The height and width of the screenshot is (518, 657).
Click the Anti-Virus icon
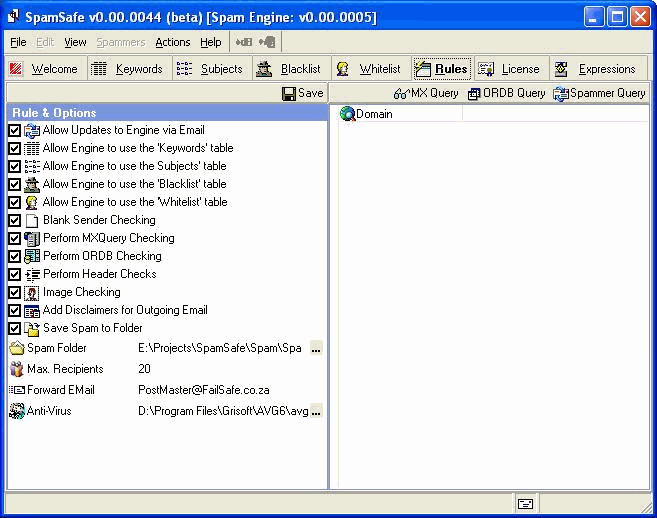(x=17, y=411)
